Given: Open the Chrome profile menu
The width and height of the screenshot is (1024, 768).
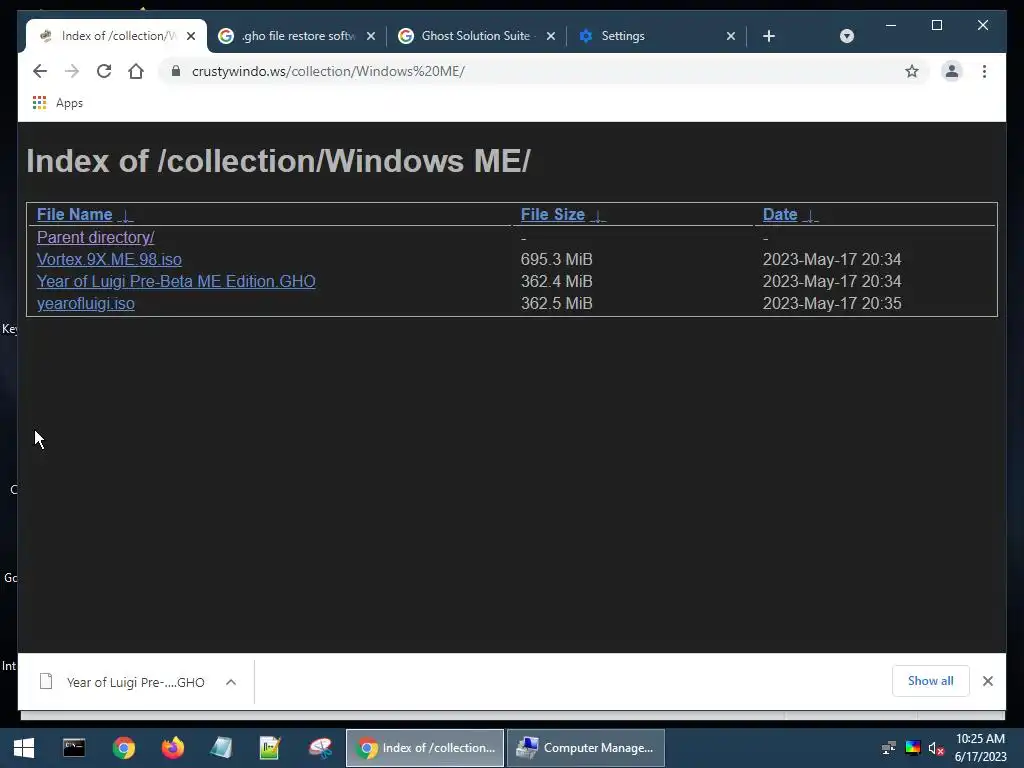Looking at the screenshot, I should tap(952, 71).
